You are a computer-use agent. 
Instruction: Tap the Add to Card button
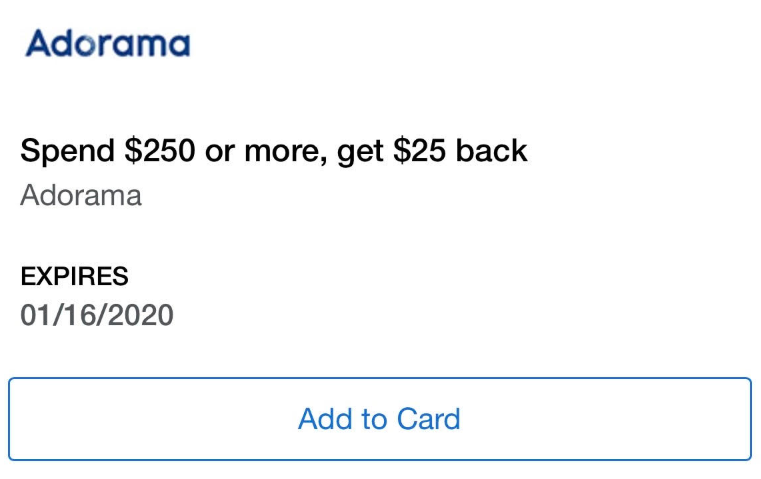380,419
